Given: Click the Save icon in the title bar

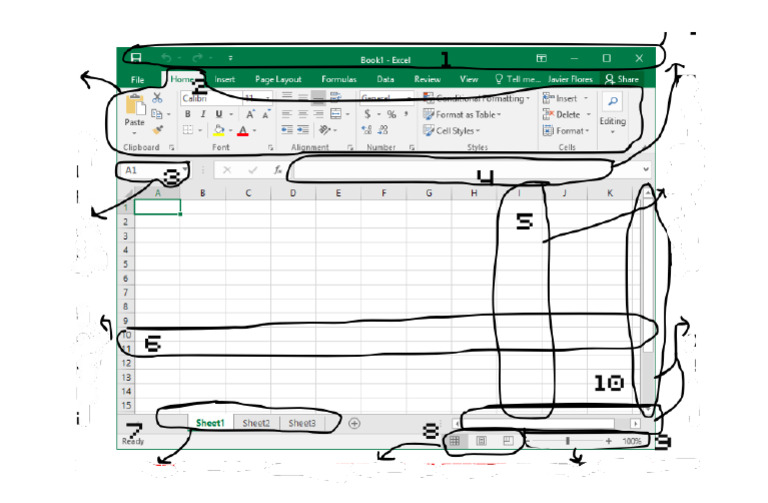Looking at the screenshot, I should click(x=136, y=58).
